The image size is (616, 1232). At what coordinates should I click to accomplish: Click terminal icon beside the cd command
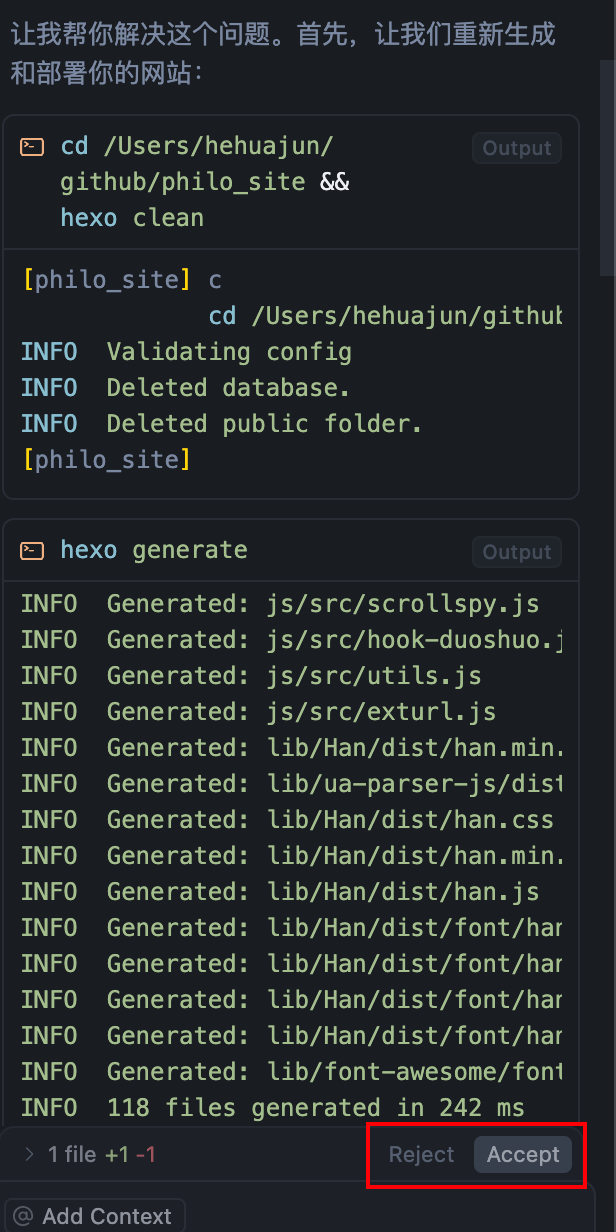click(x=32, y=147)
